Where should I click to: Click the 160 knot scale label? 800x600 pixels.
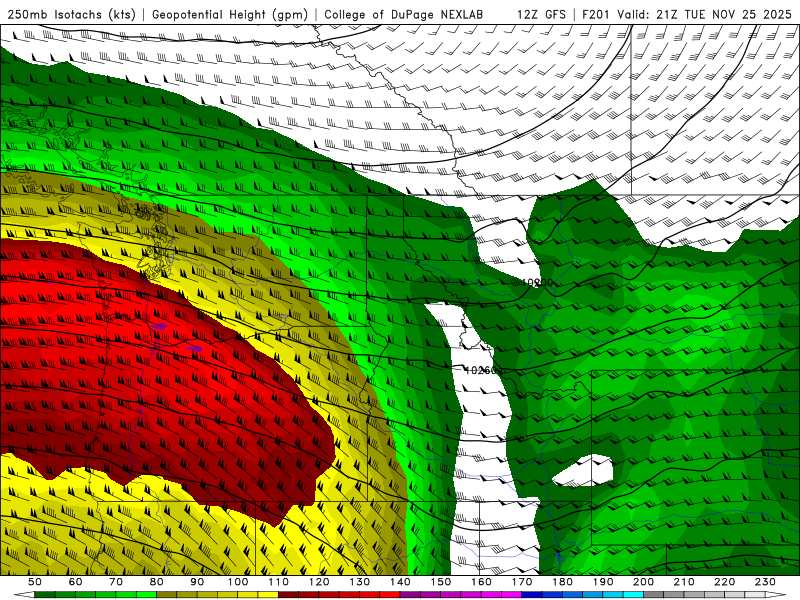point(482,582)
